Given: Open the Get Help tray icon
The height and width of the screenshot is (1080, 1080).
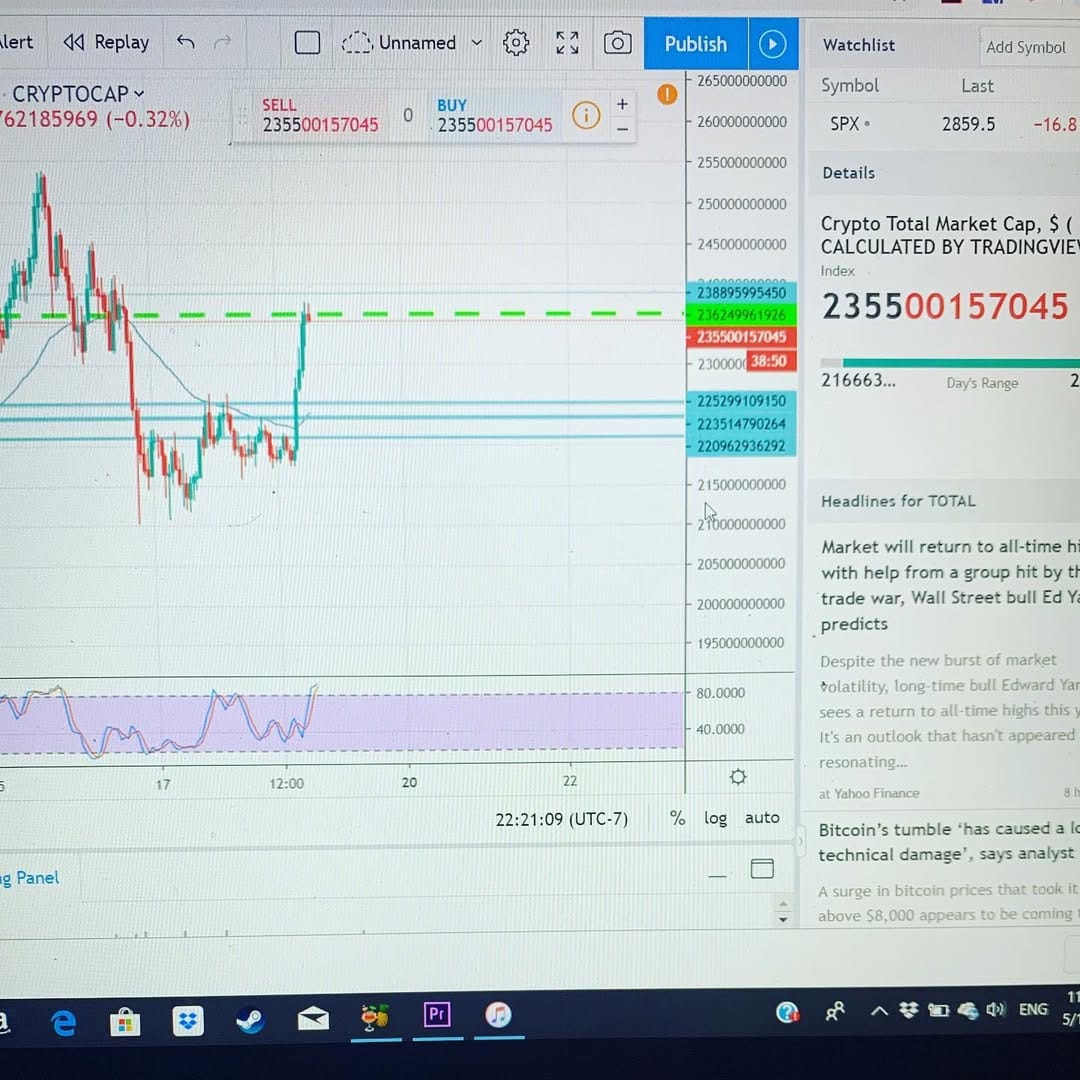Looking at the screenshot, I should [787, 1012].
